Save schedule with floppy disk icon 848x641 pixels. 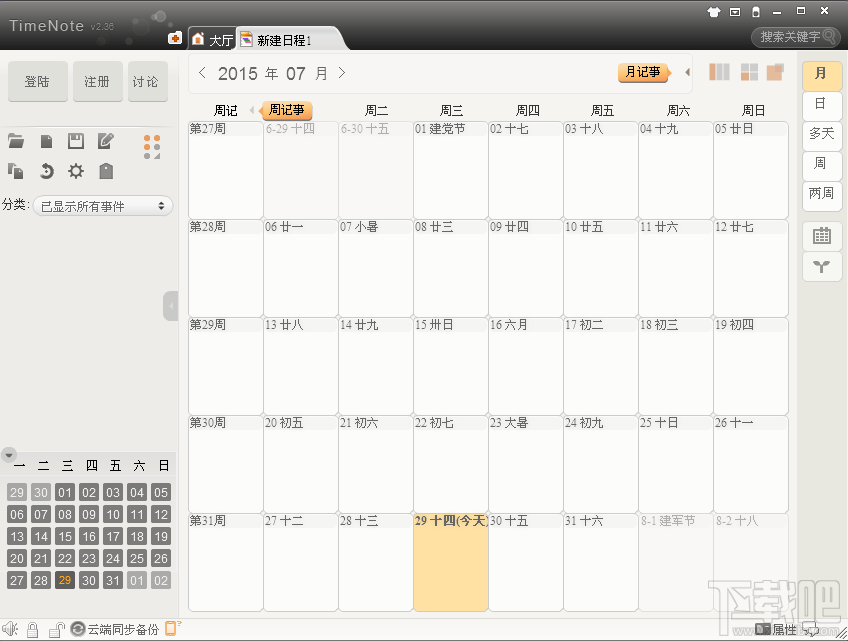coord(76,141)
